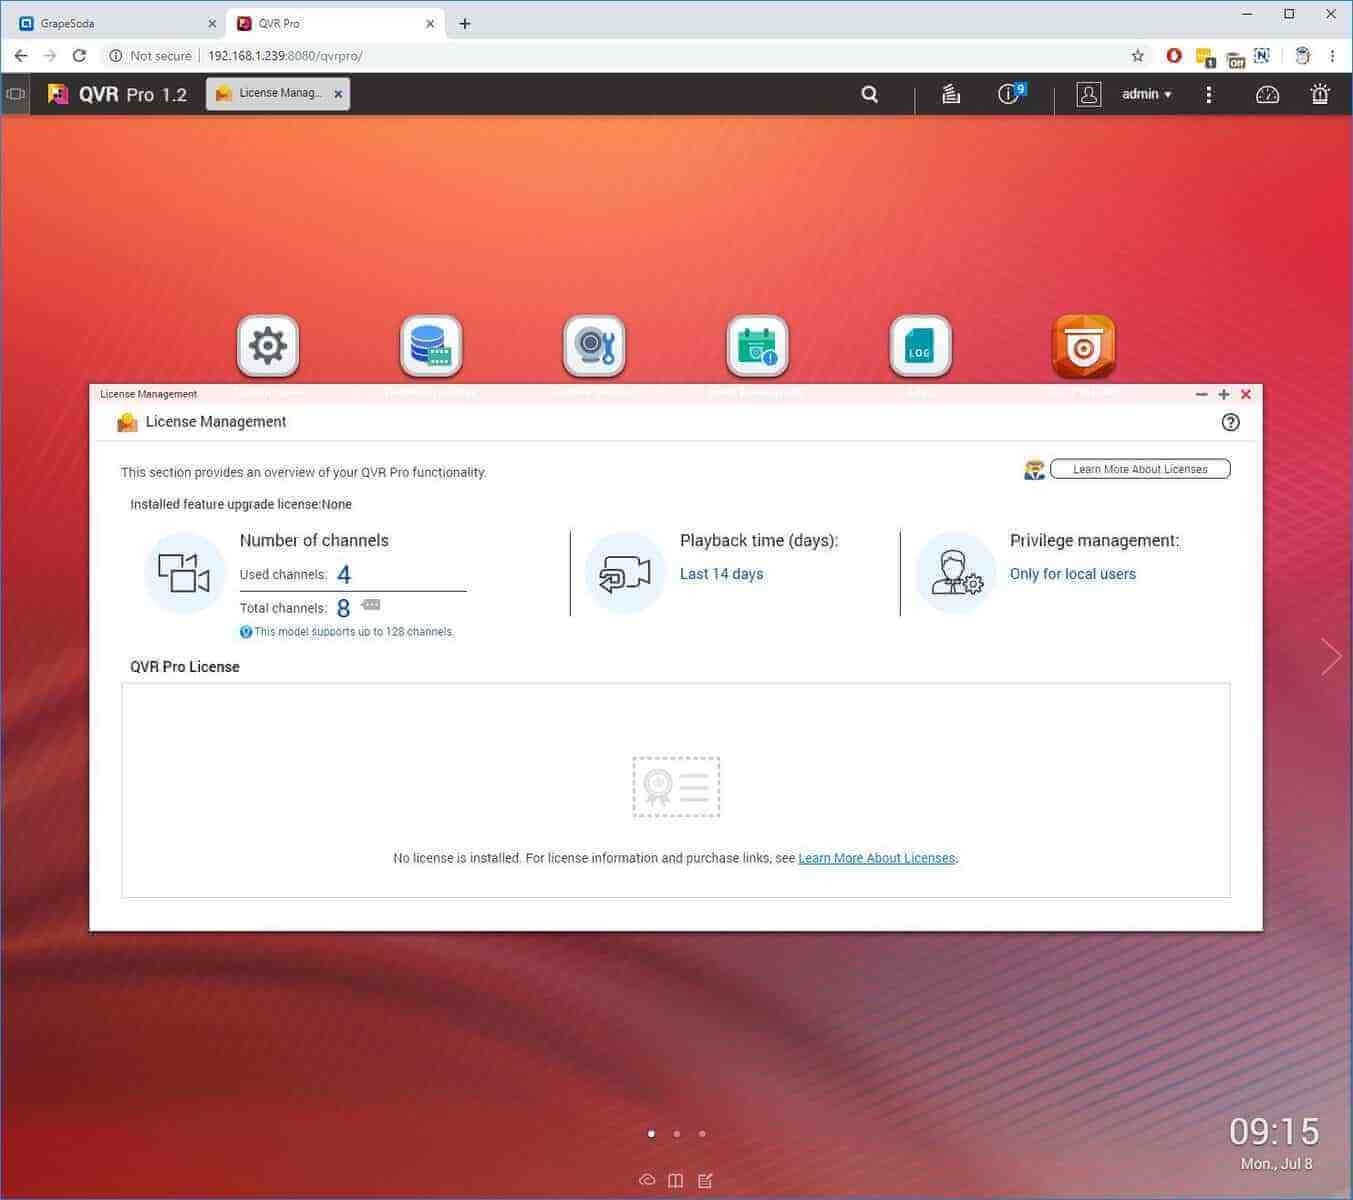The height and width of the screenshot is (1200, 1353).
Task: Toggle the main menu panel icon
Action: pos(15,94)
